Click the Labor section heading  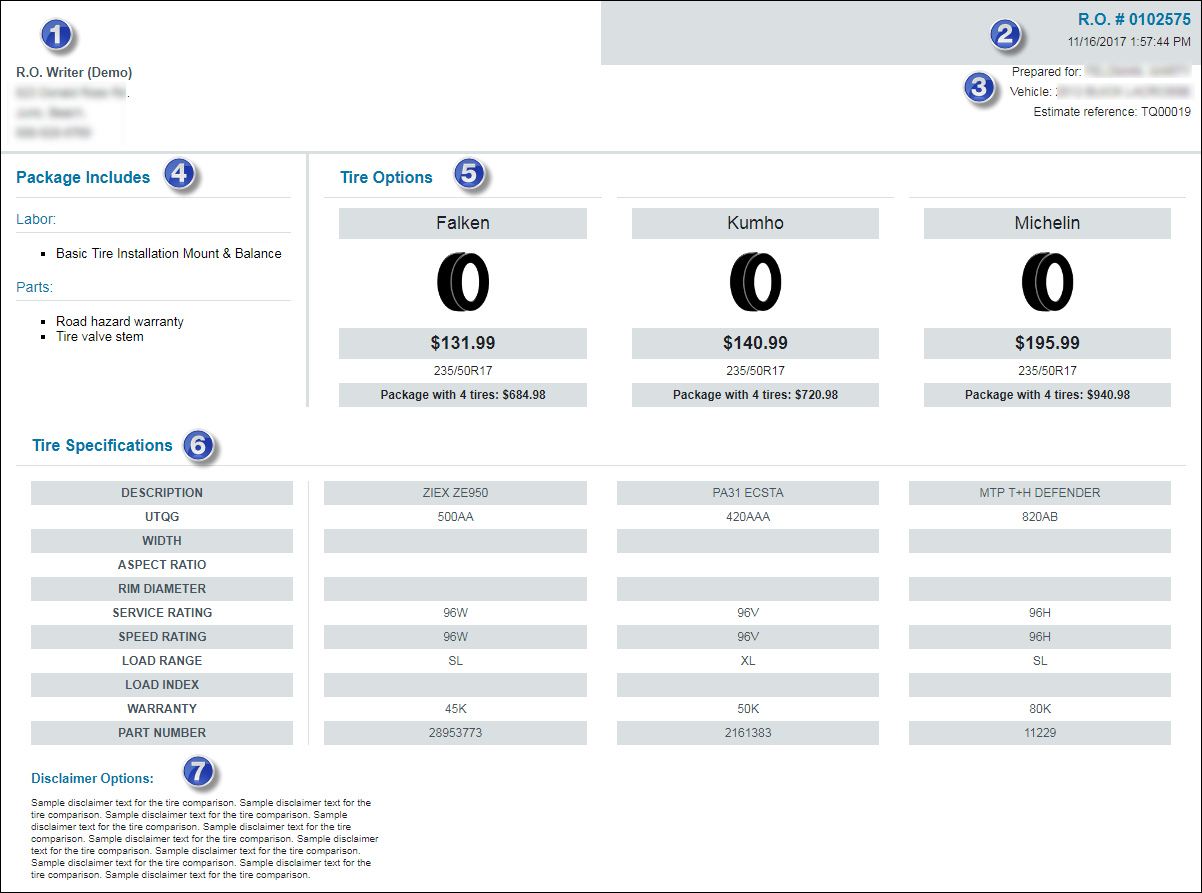(x=36, y=219)
